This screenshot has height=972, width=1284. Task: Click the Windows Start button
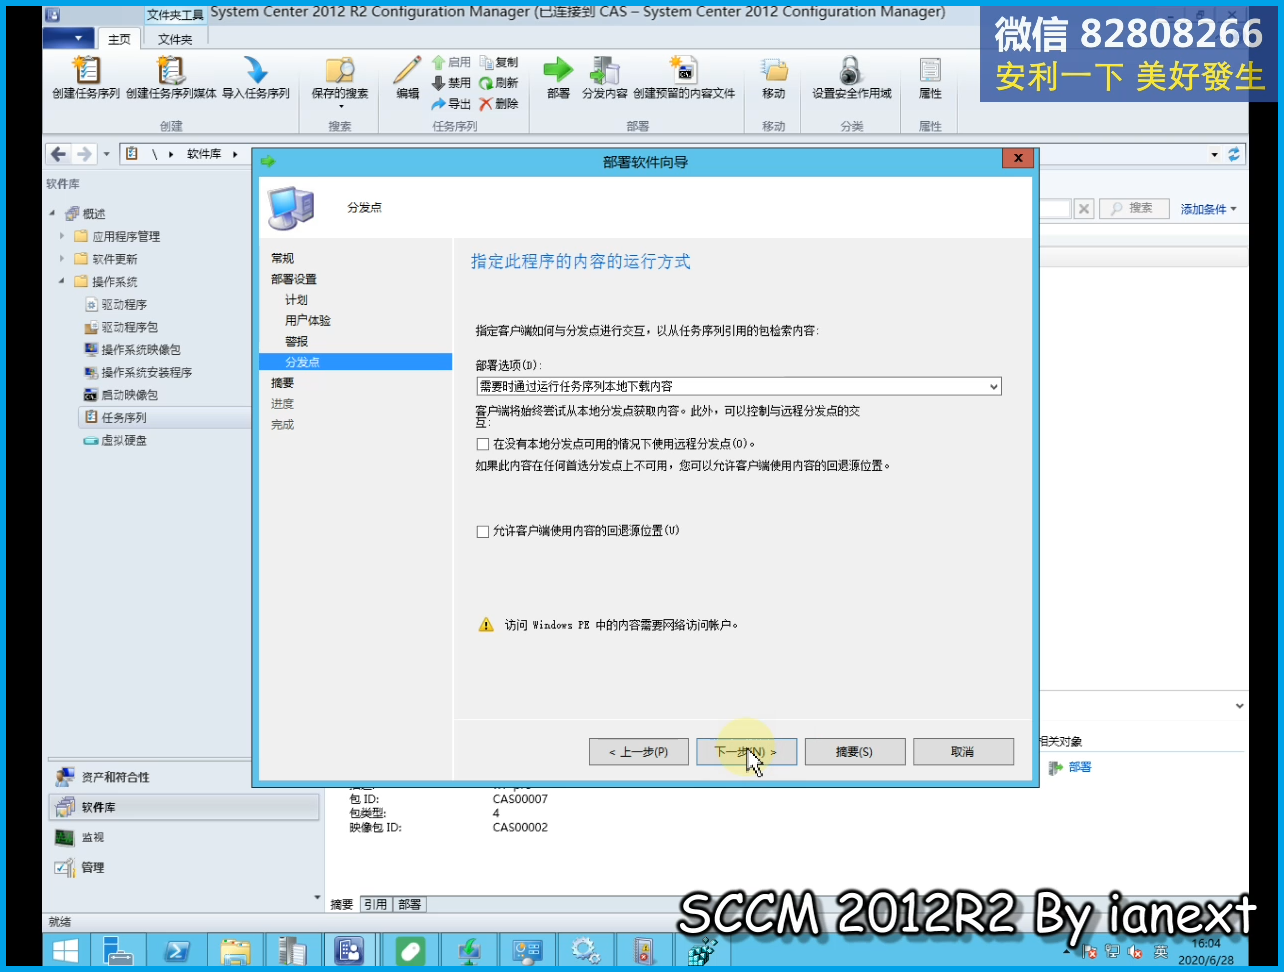pos(66,950)
